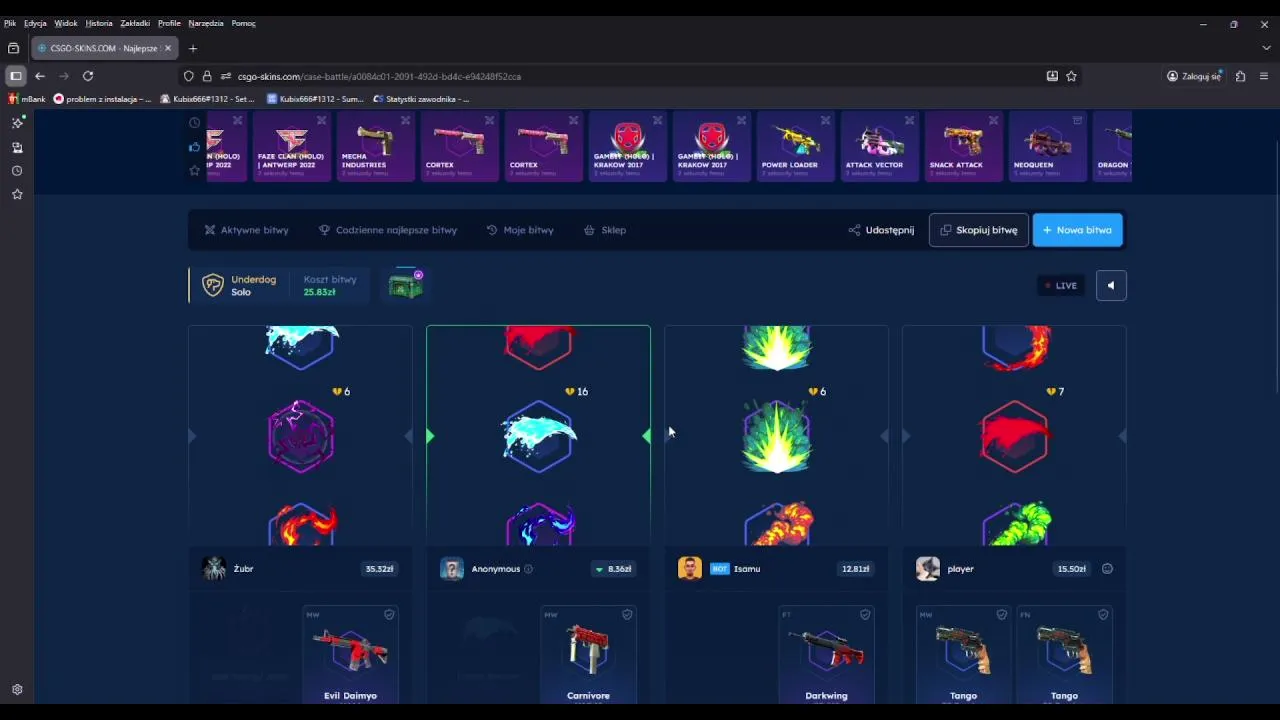List all tabs dropdown arrow
The image size is (1280, 720).
tap(1266, 48)
